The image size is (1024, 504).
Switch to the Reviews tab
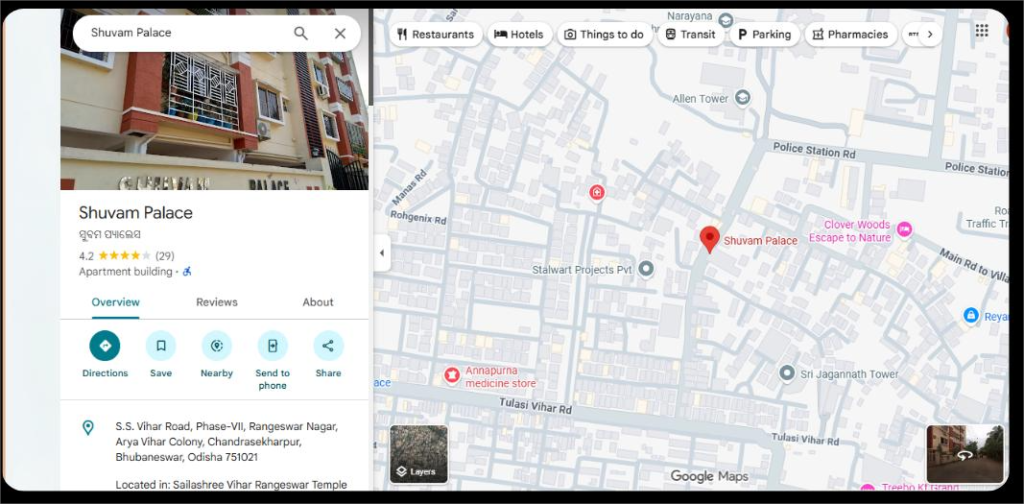coord(216,302)
